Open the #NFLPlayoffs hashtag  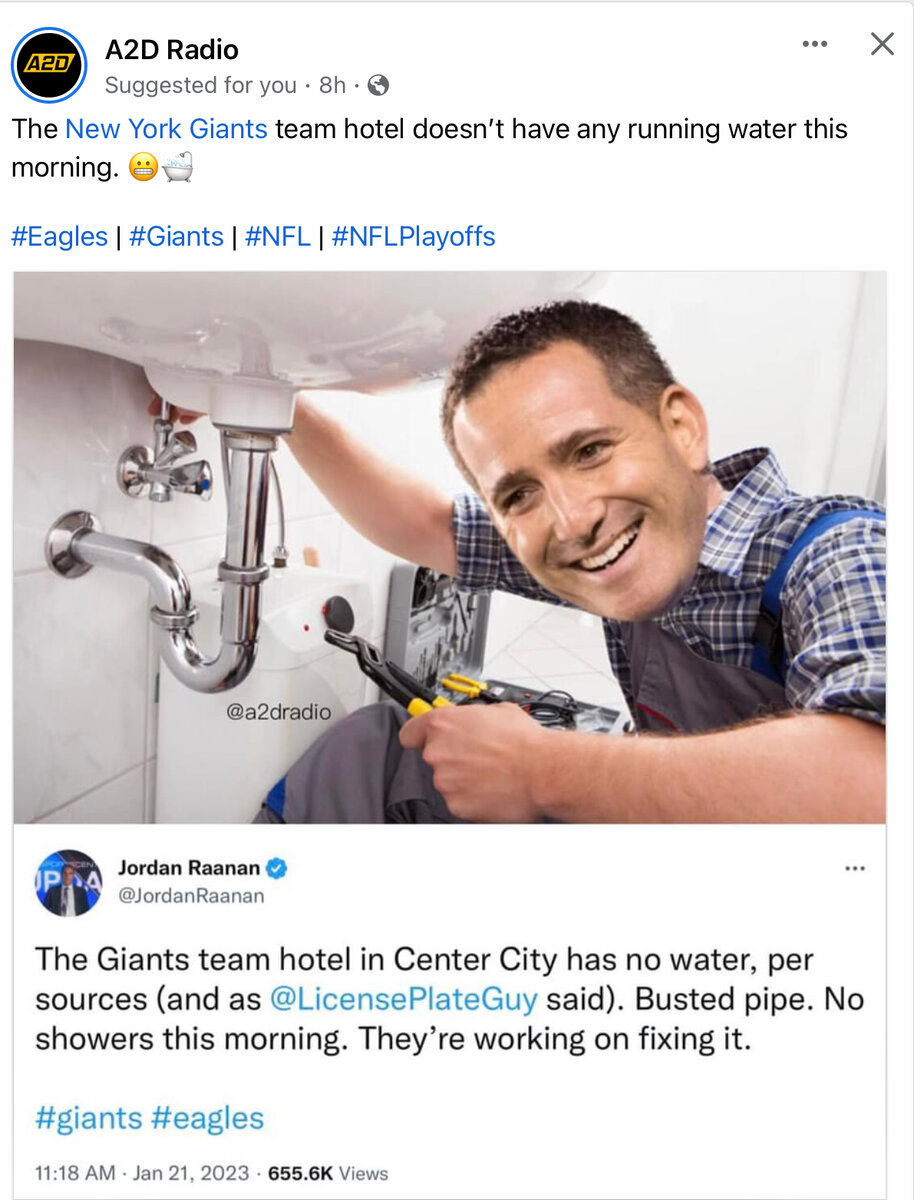[x=413, y=237]
